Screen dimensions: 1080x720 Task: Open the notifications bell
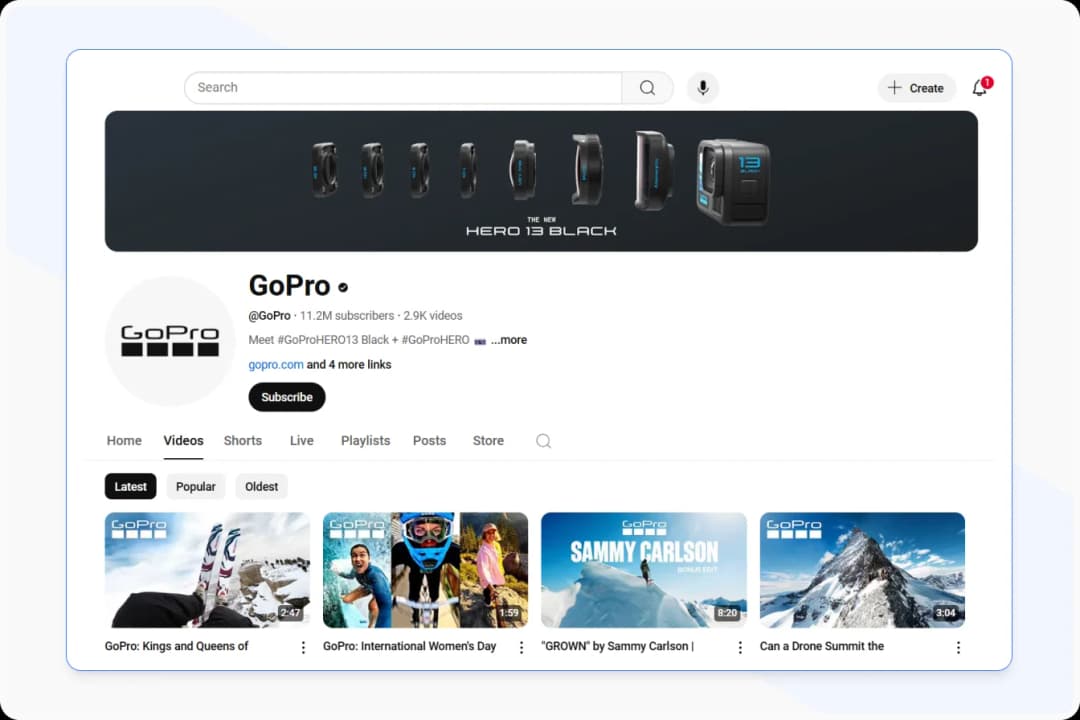point(979,88)
